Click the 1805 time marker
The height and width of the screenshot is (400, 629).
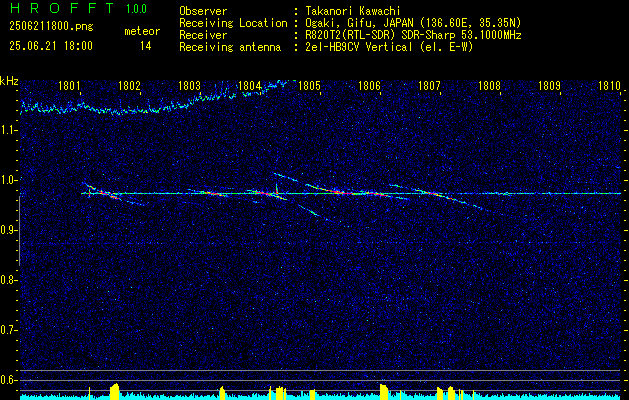tap(309, 86)
